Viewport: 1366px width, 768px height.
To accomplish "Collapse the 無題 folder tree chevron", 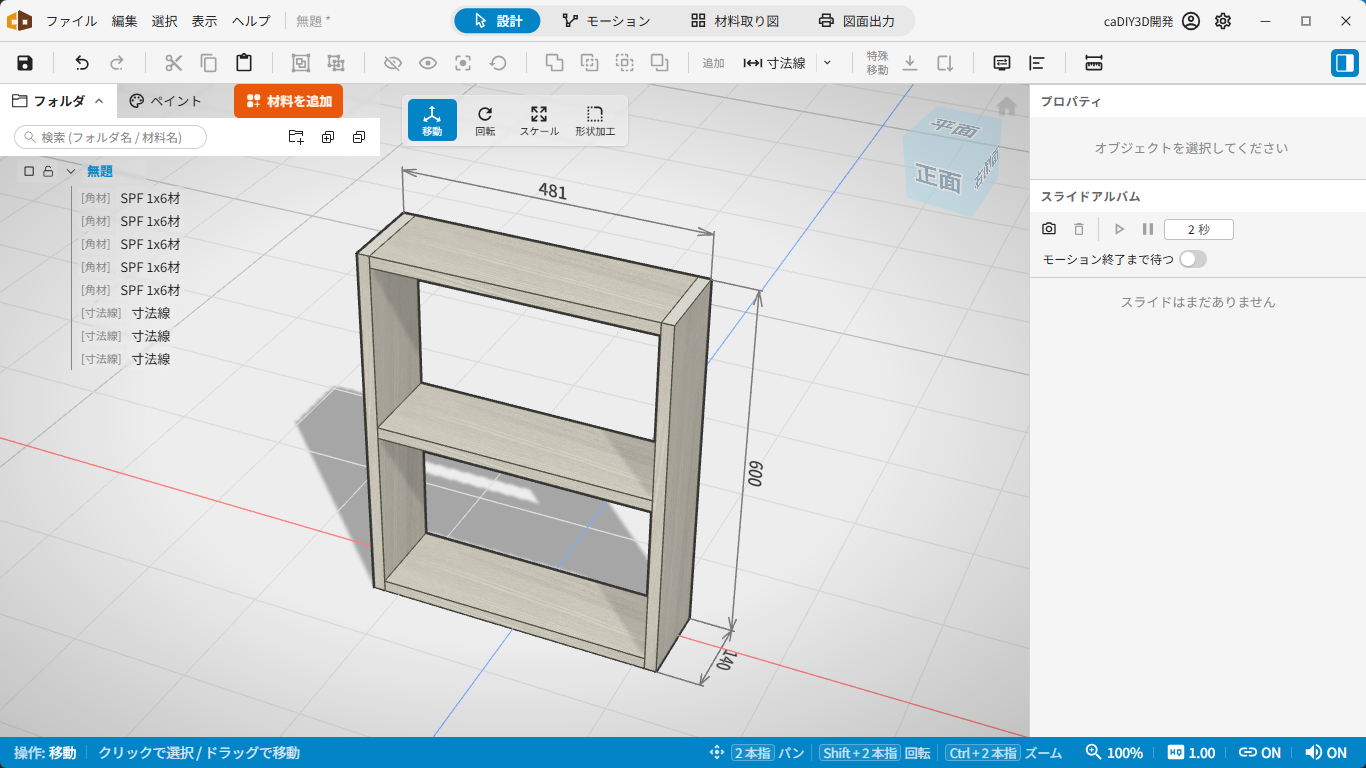I will [71, 171].
